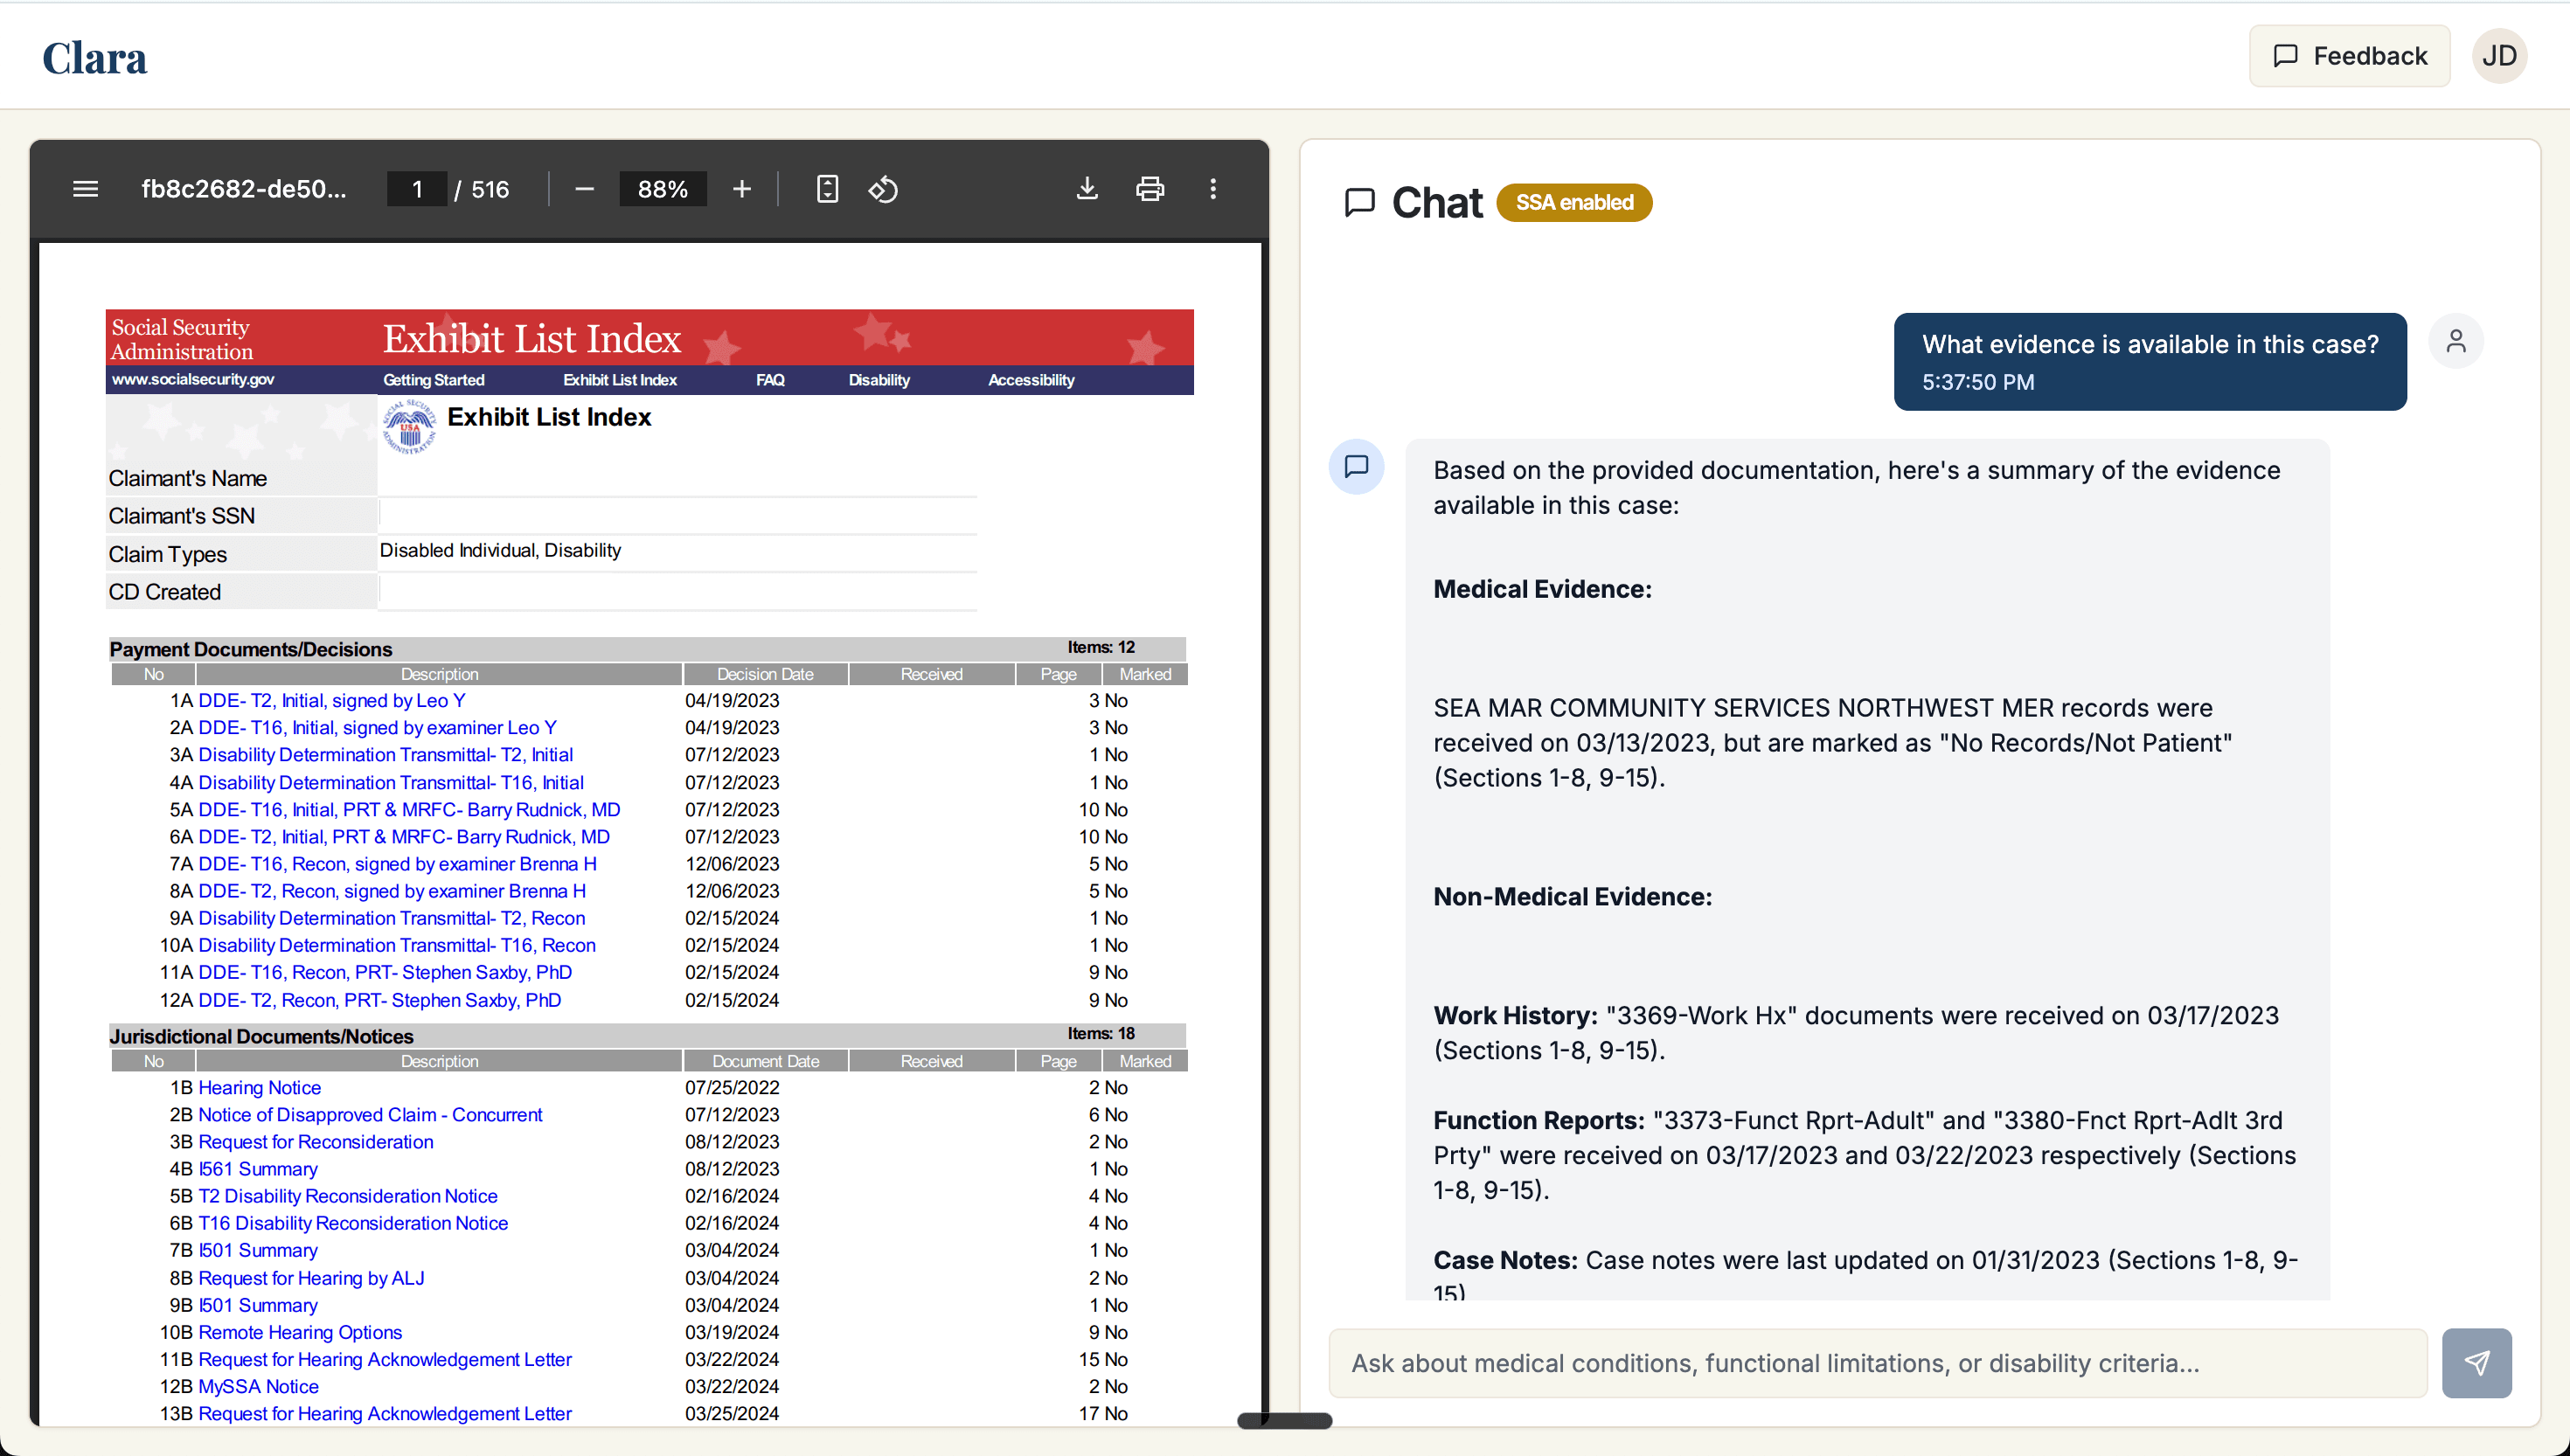
Task: Click the Feedback button
Action: (2349, 56)
